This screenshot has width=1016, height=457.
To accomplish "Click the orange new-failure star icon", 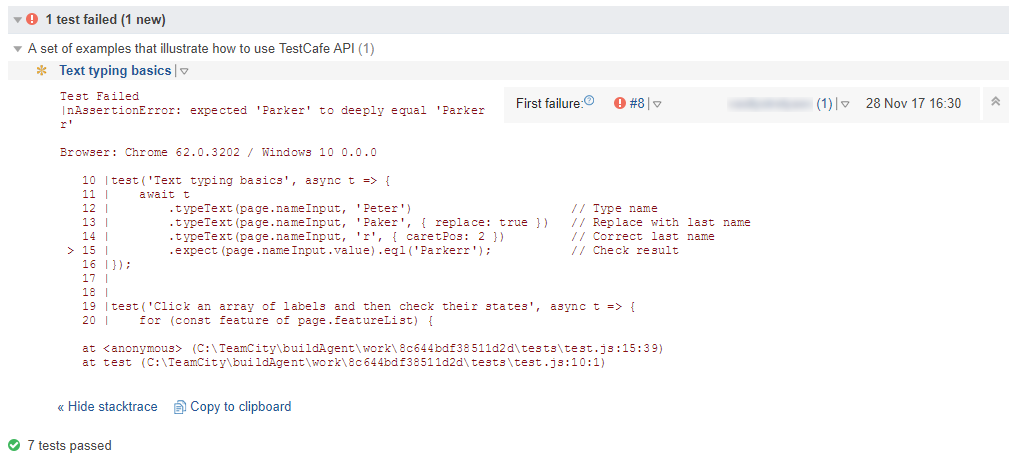I will (41, 71).
